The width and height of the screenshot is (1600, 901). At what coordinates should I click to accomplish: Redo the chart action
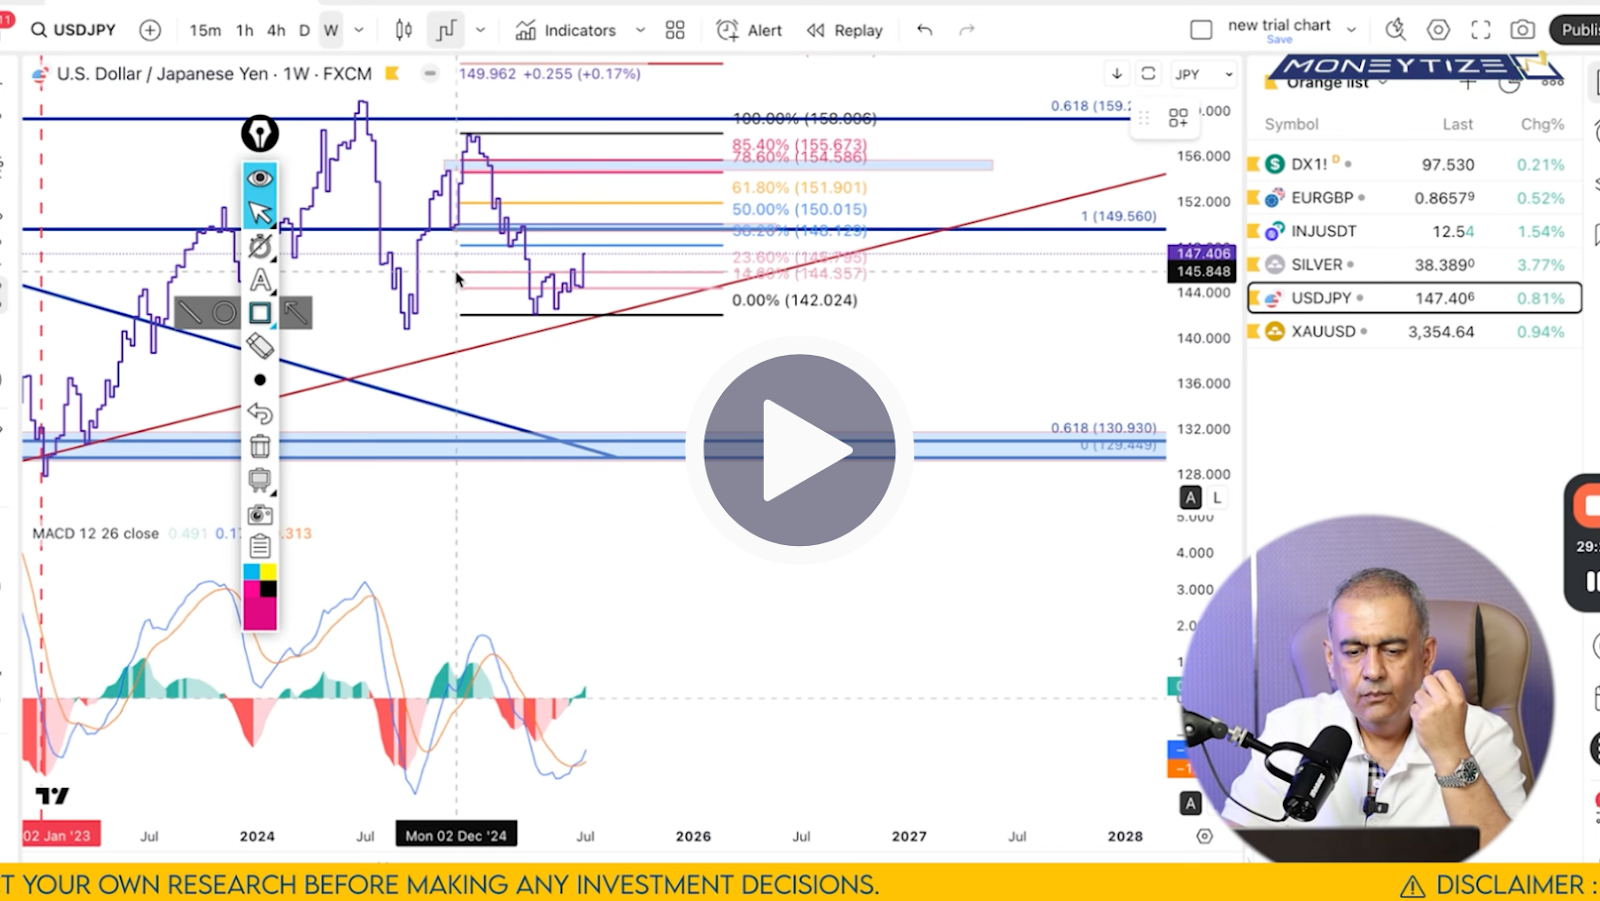point(967,30)
